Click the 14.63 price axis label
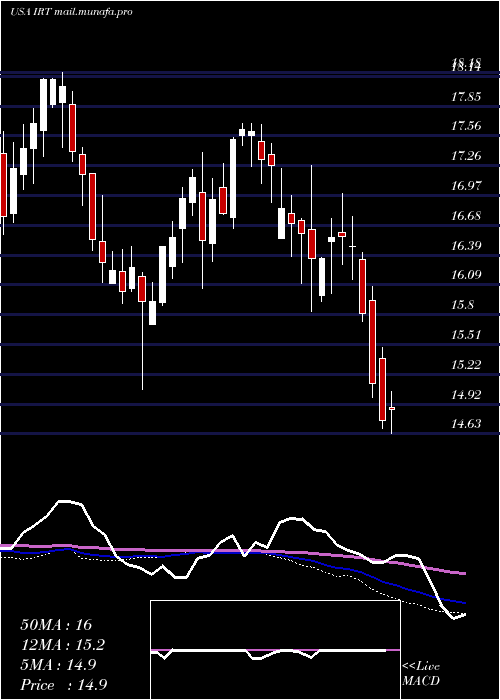Image resolution: width=500 pixels, height=700 pixels. 466,424
